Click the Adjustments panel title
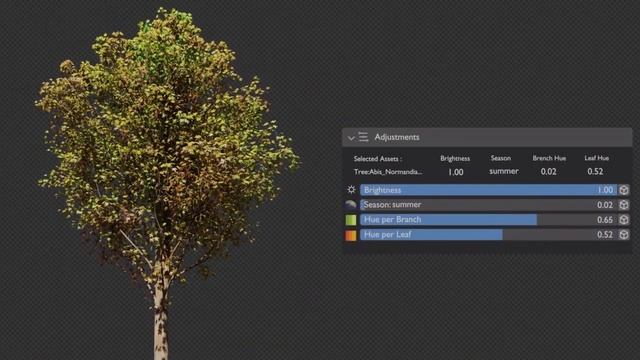The image size is (640, 360). (x=397, y=137)
